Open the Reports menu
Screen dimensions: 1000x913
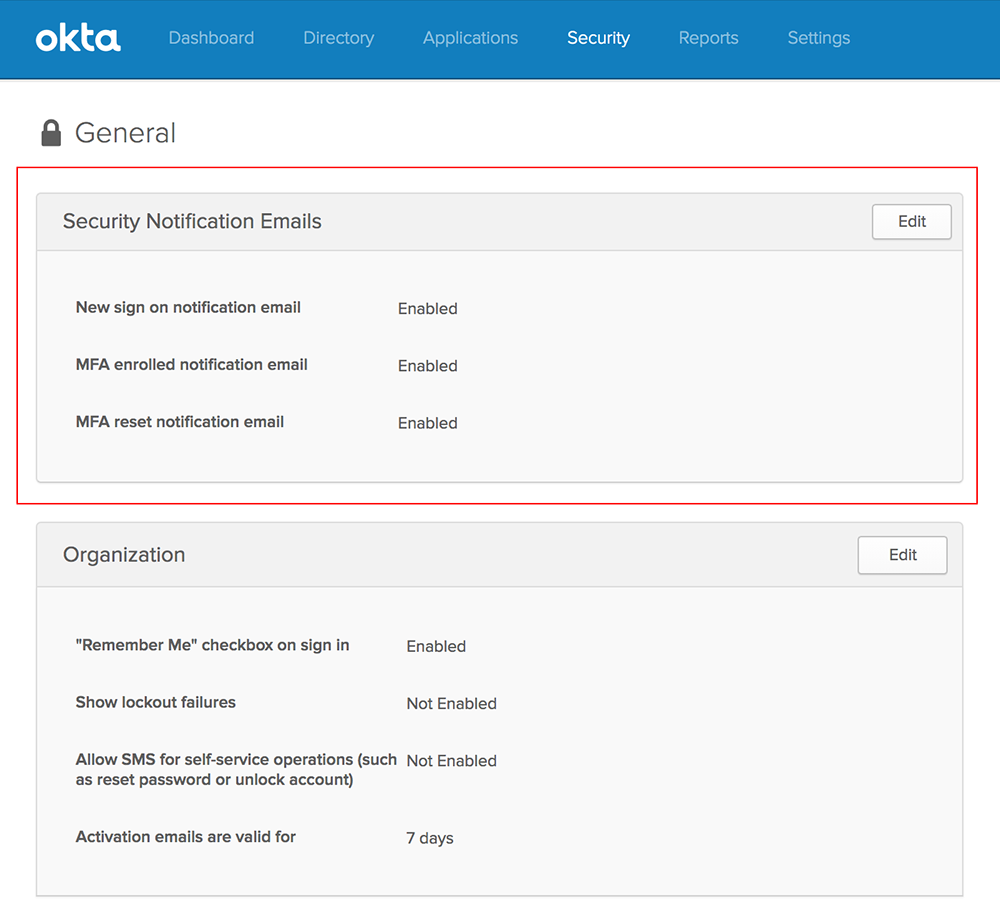click(x=709, y=38)
